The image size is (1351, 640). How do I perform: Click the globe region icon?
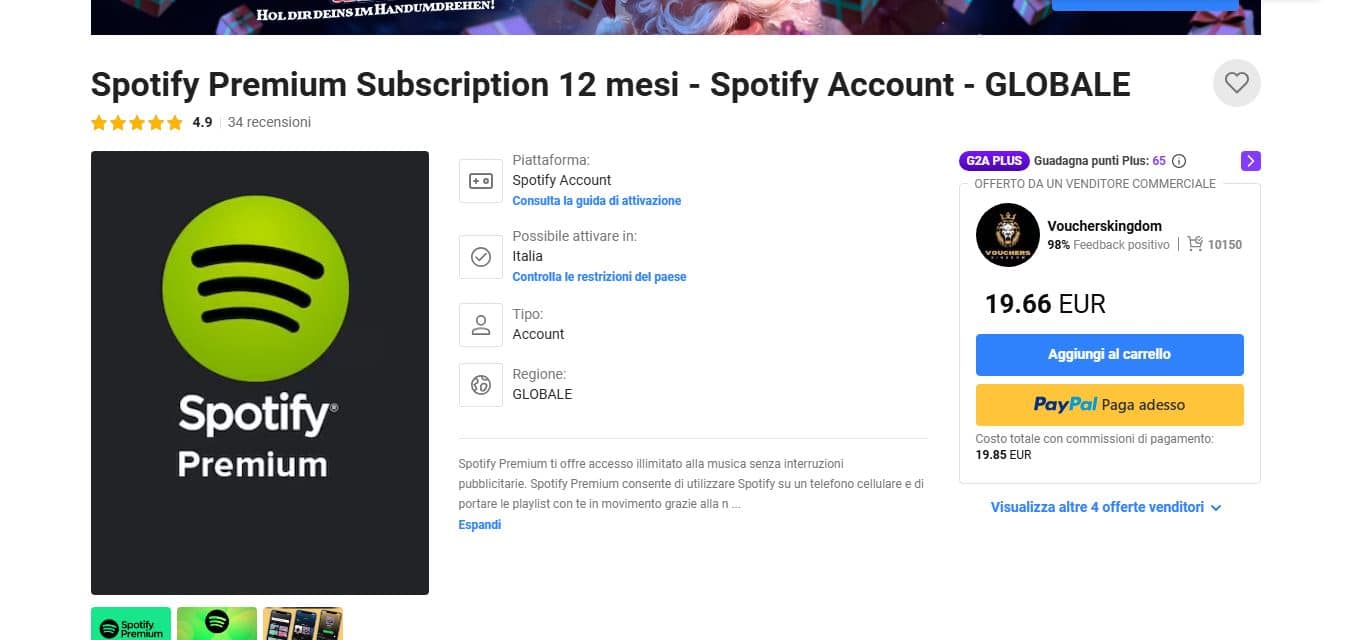coord(480,385)
